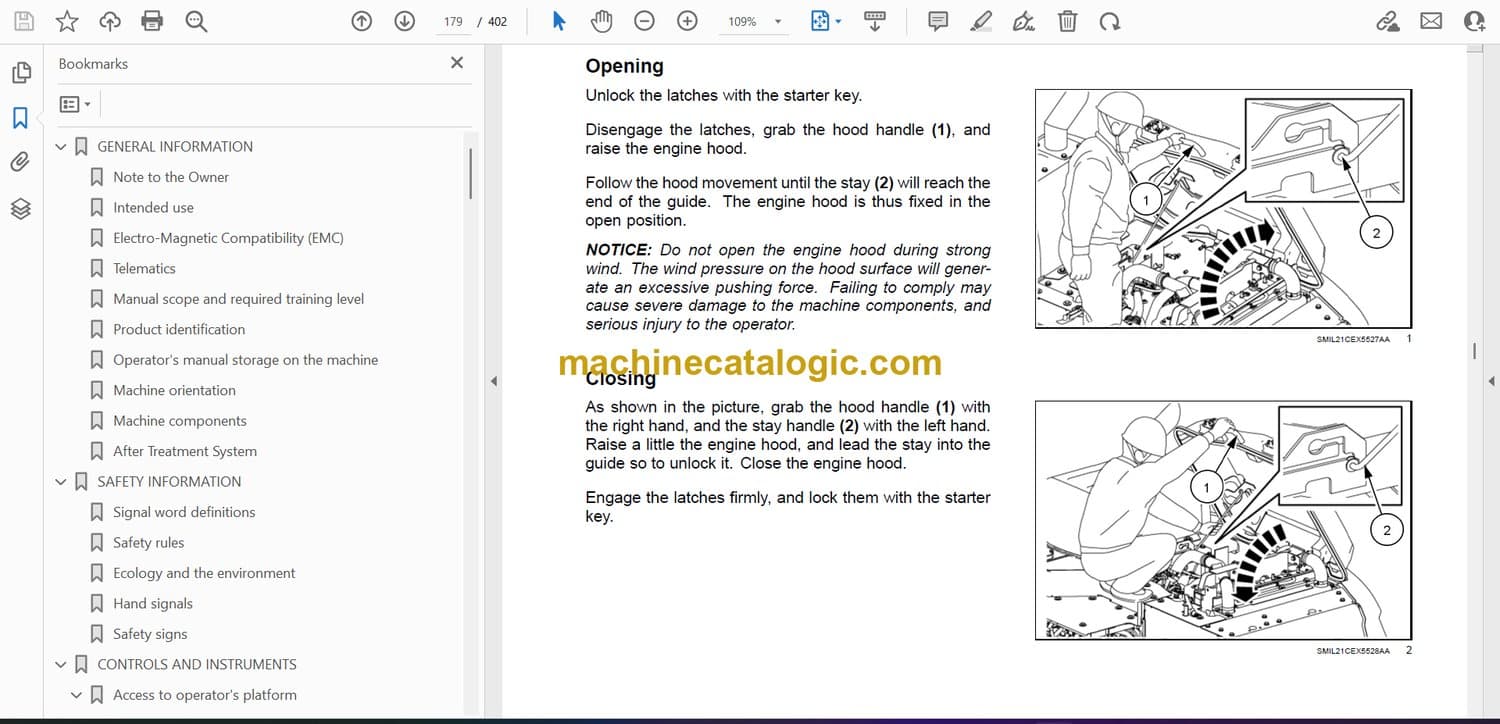
Task: Toggle the Bookmarks panel icon
Action: (21, 118)
